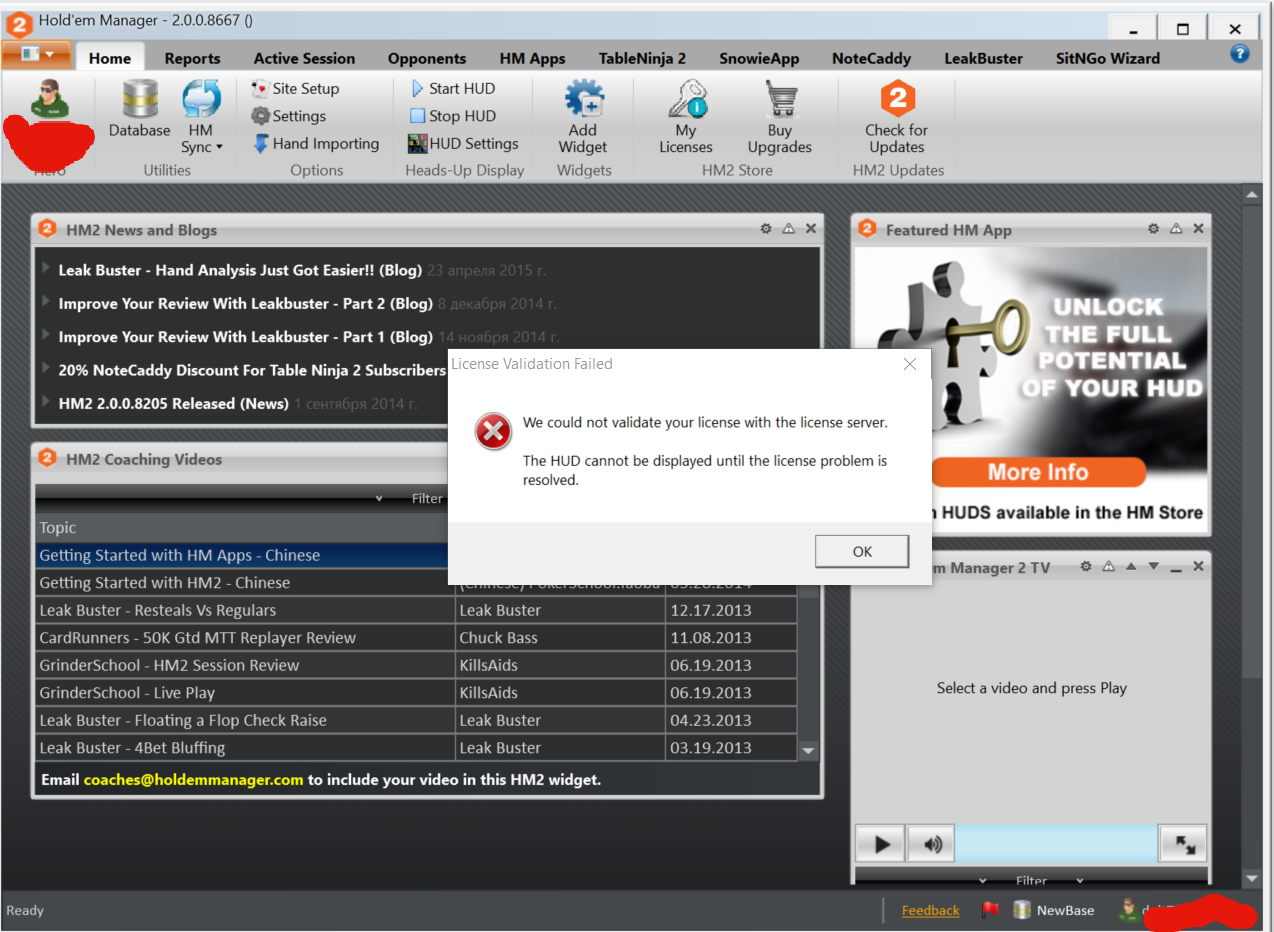Viewport: 1274px width, 932px height.
Task: Open Hand Importing options
Action: 315,144
